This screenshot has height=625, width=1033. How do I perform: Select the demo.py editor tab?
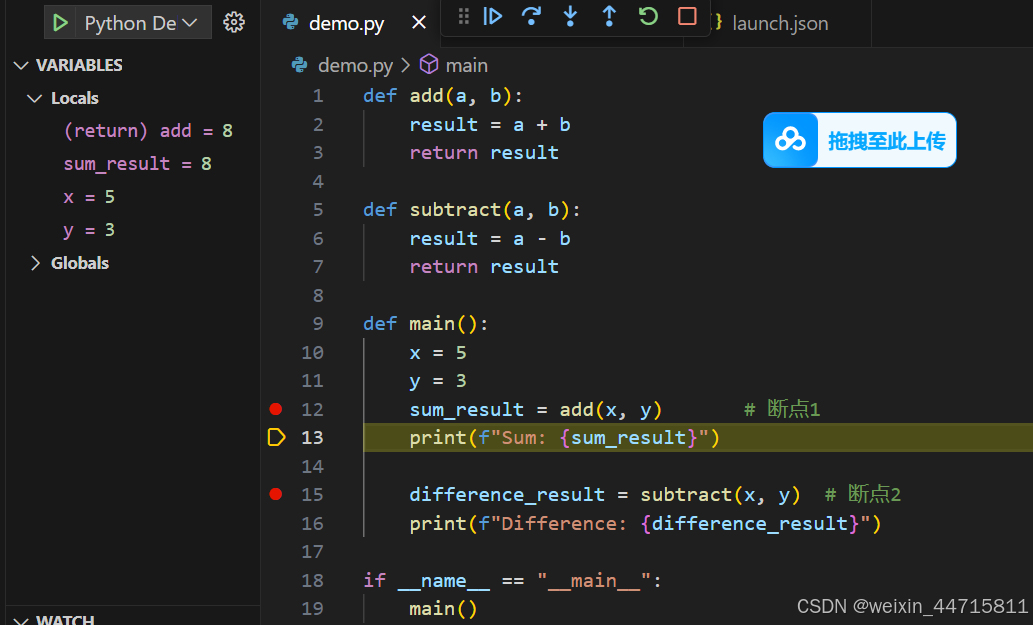[345, 22]
